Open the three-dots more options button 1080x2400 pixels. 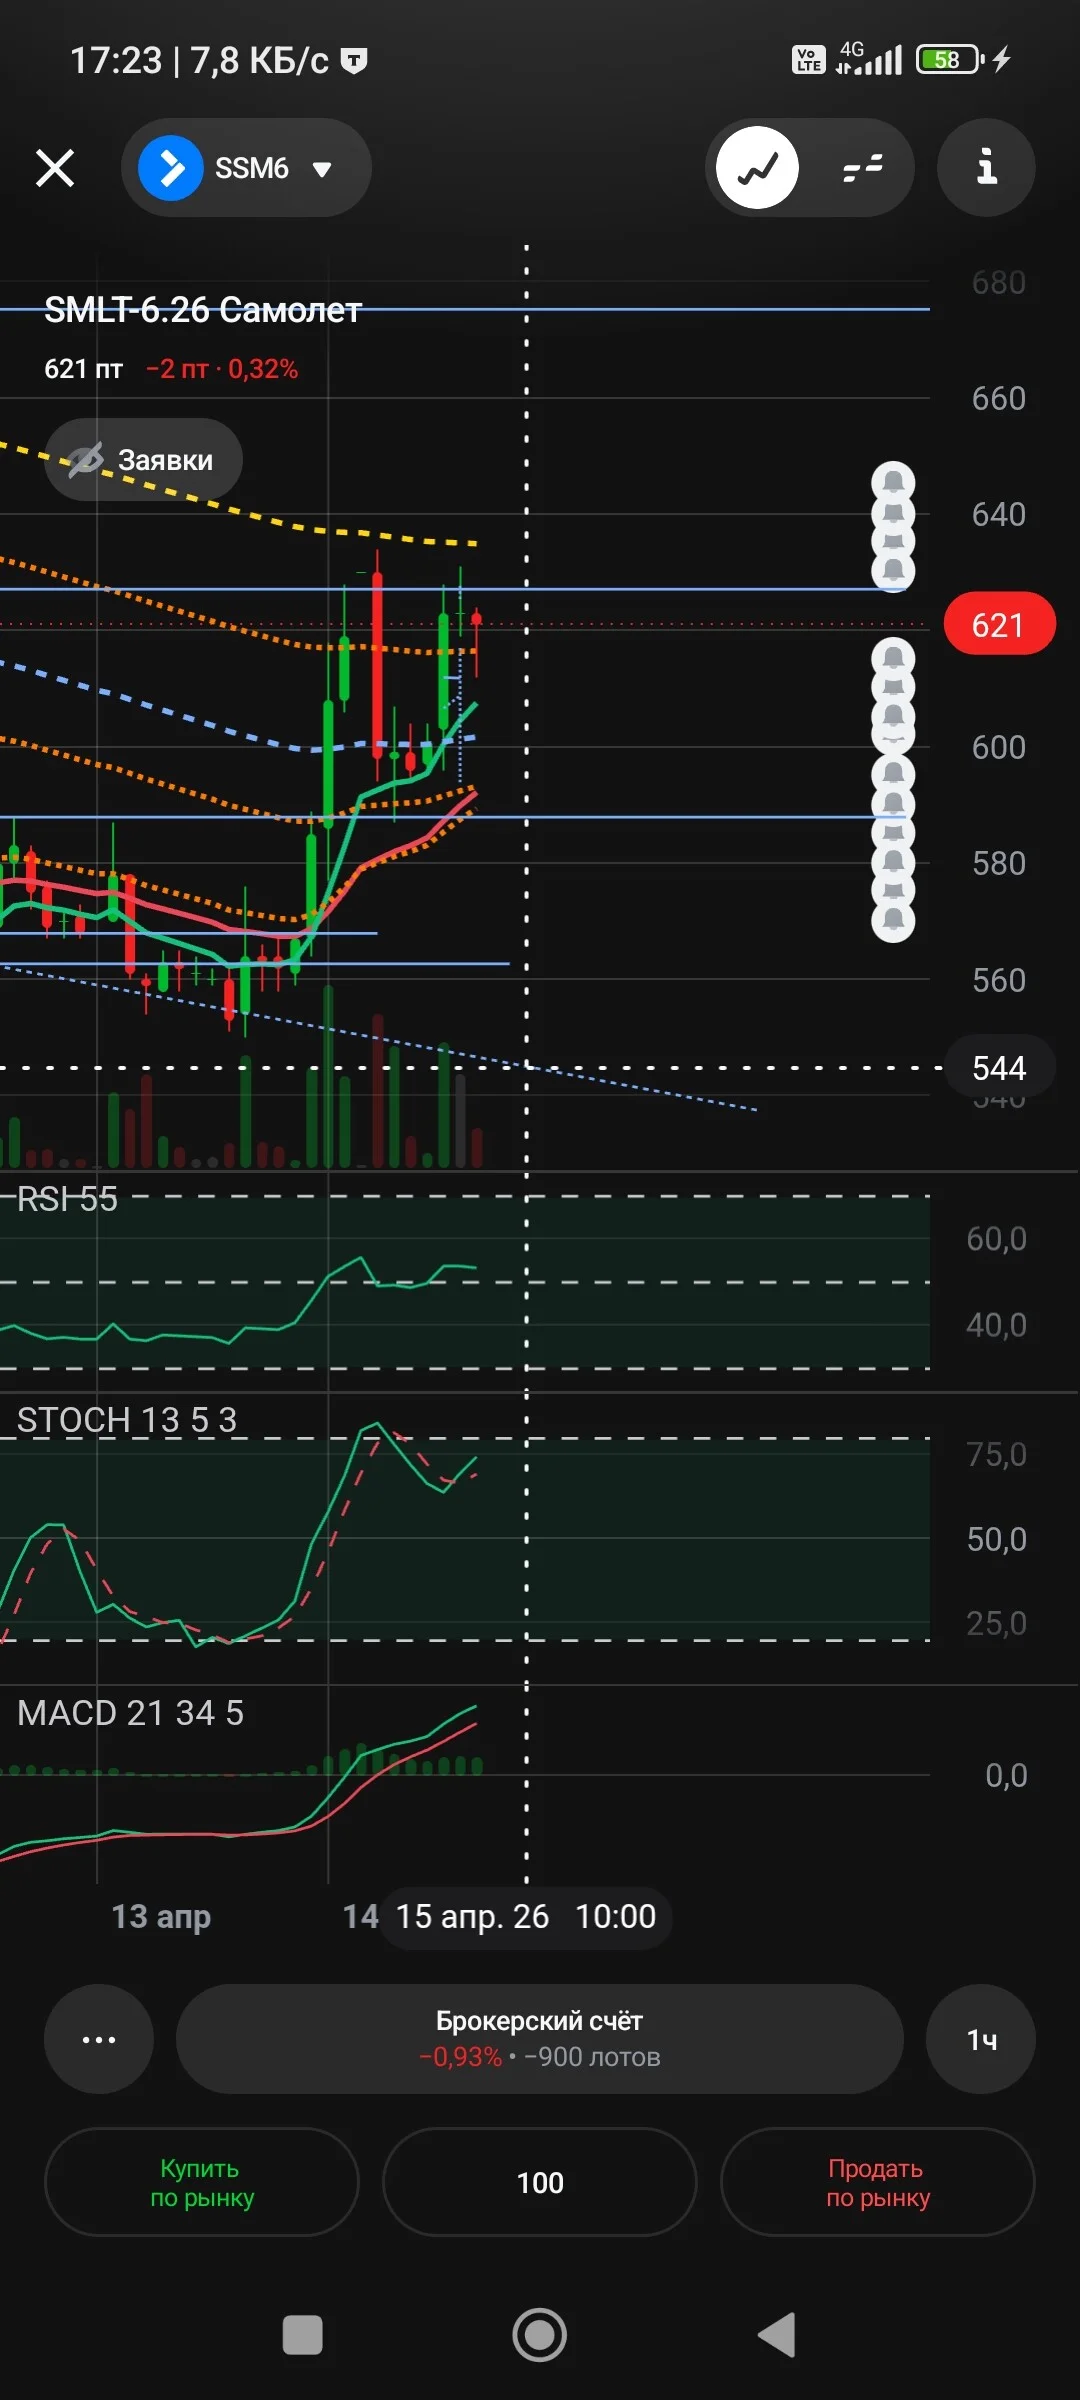click(99, 2039)
